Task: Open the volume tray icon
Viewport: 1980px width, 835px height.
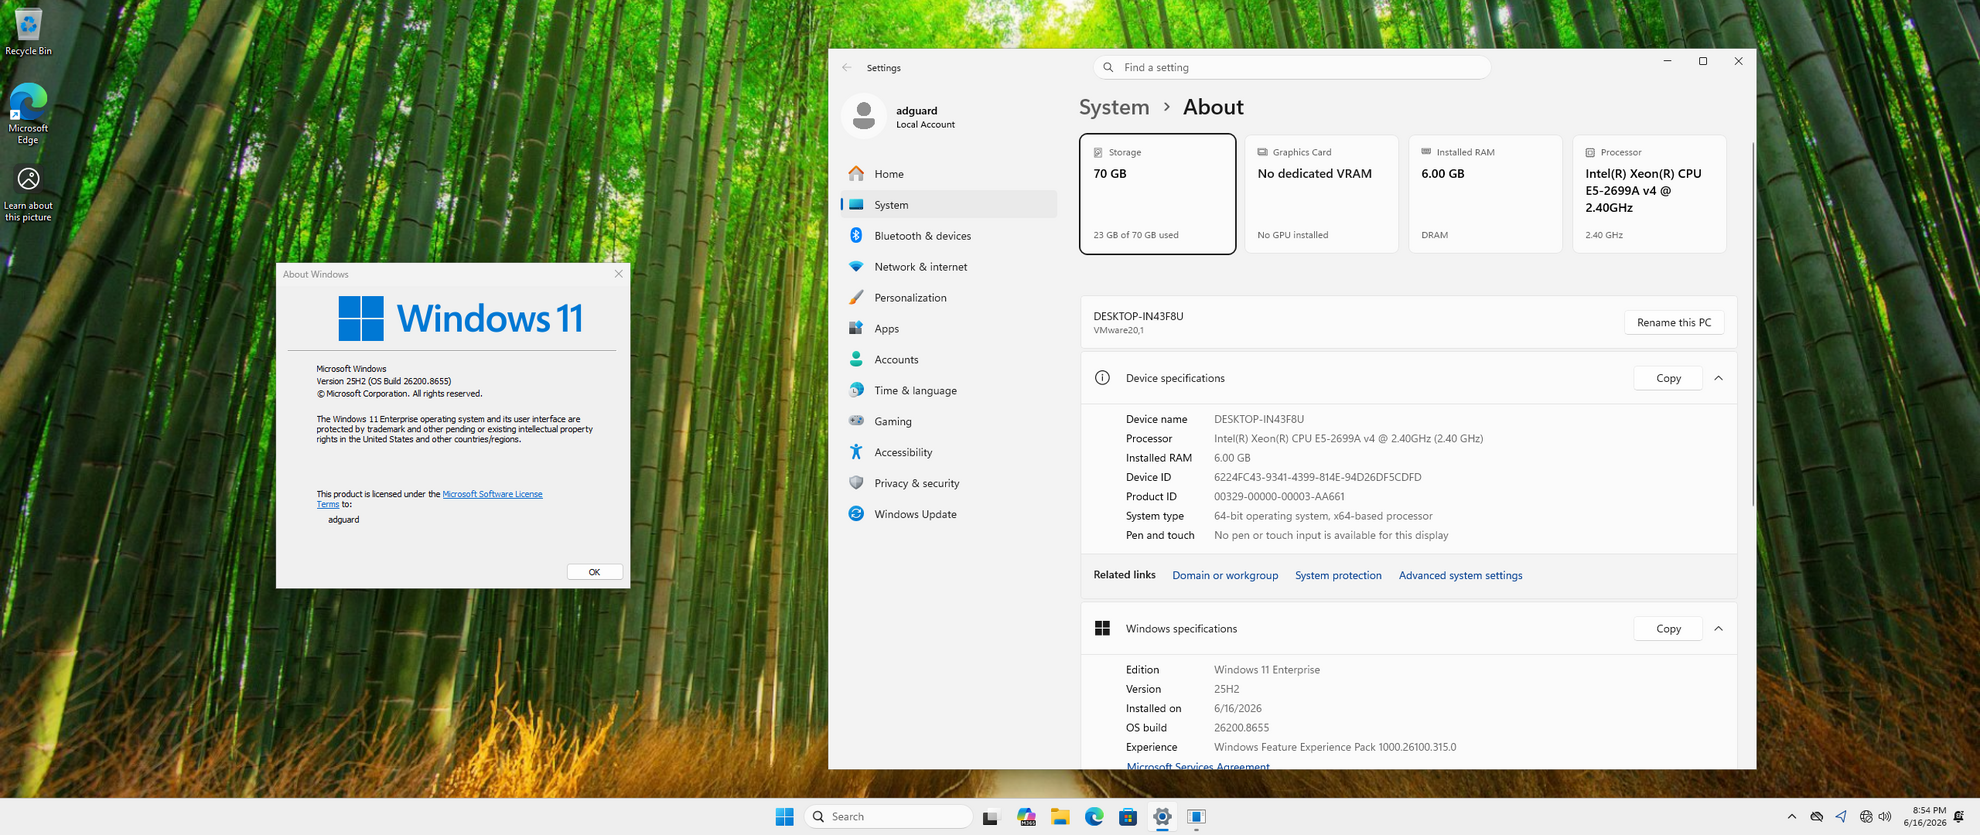Action: pyautogui.click(x=1885, y=817)
